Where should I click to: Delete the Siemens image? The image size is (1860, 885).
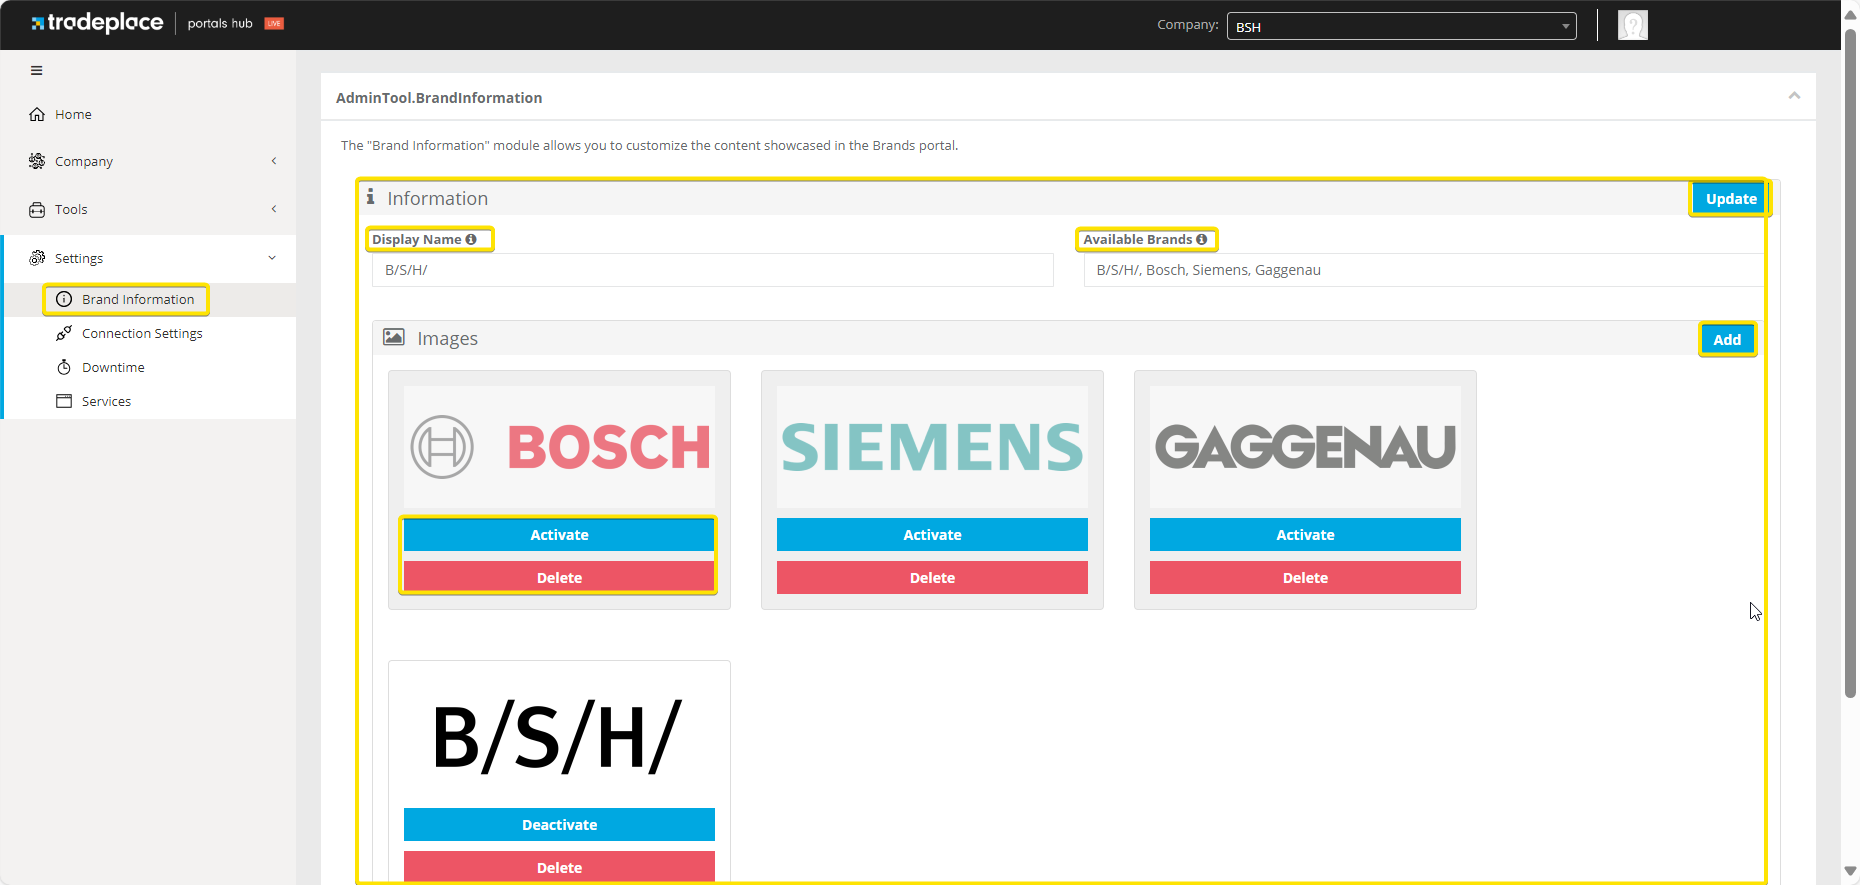932,578
